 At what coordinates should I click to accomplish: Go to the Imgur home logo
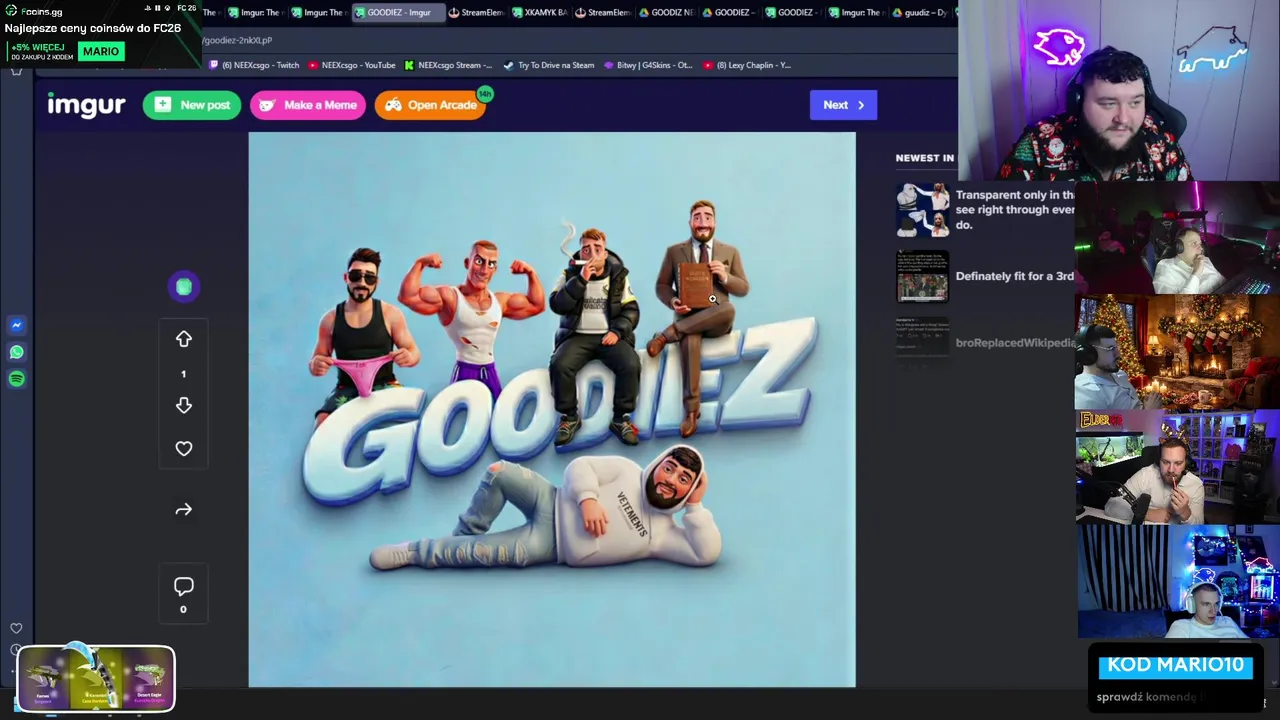tap(86, 105)
